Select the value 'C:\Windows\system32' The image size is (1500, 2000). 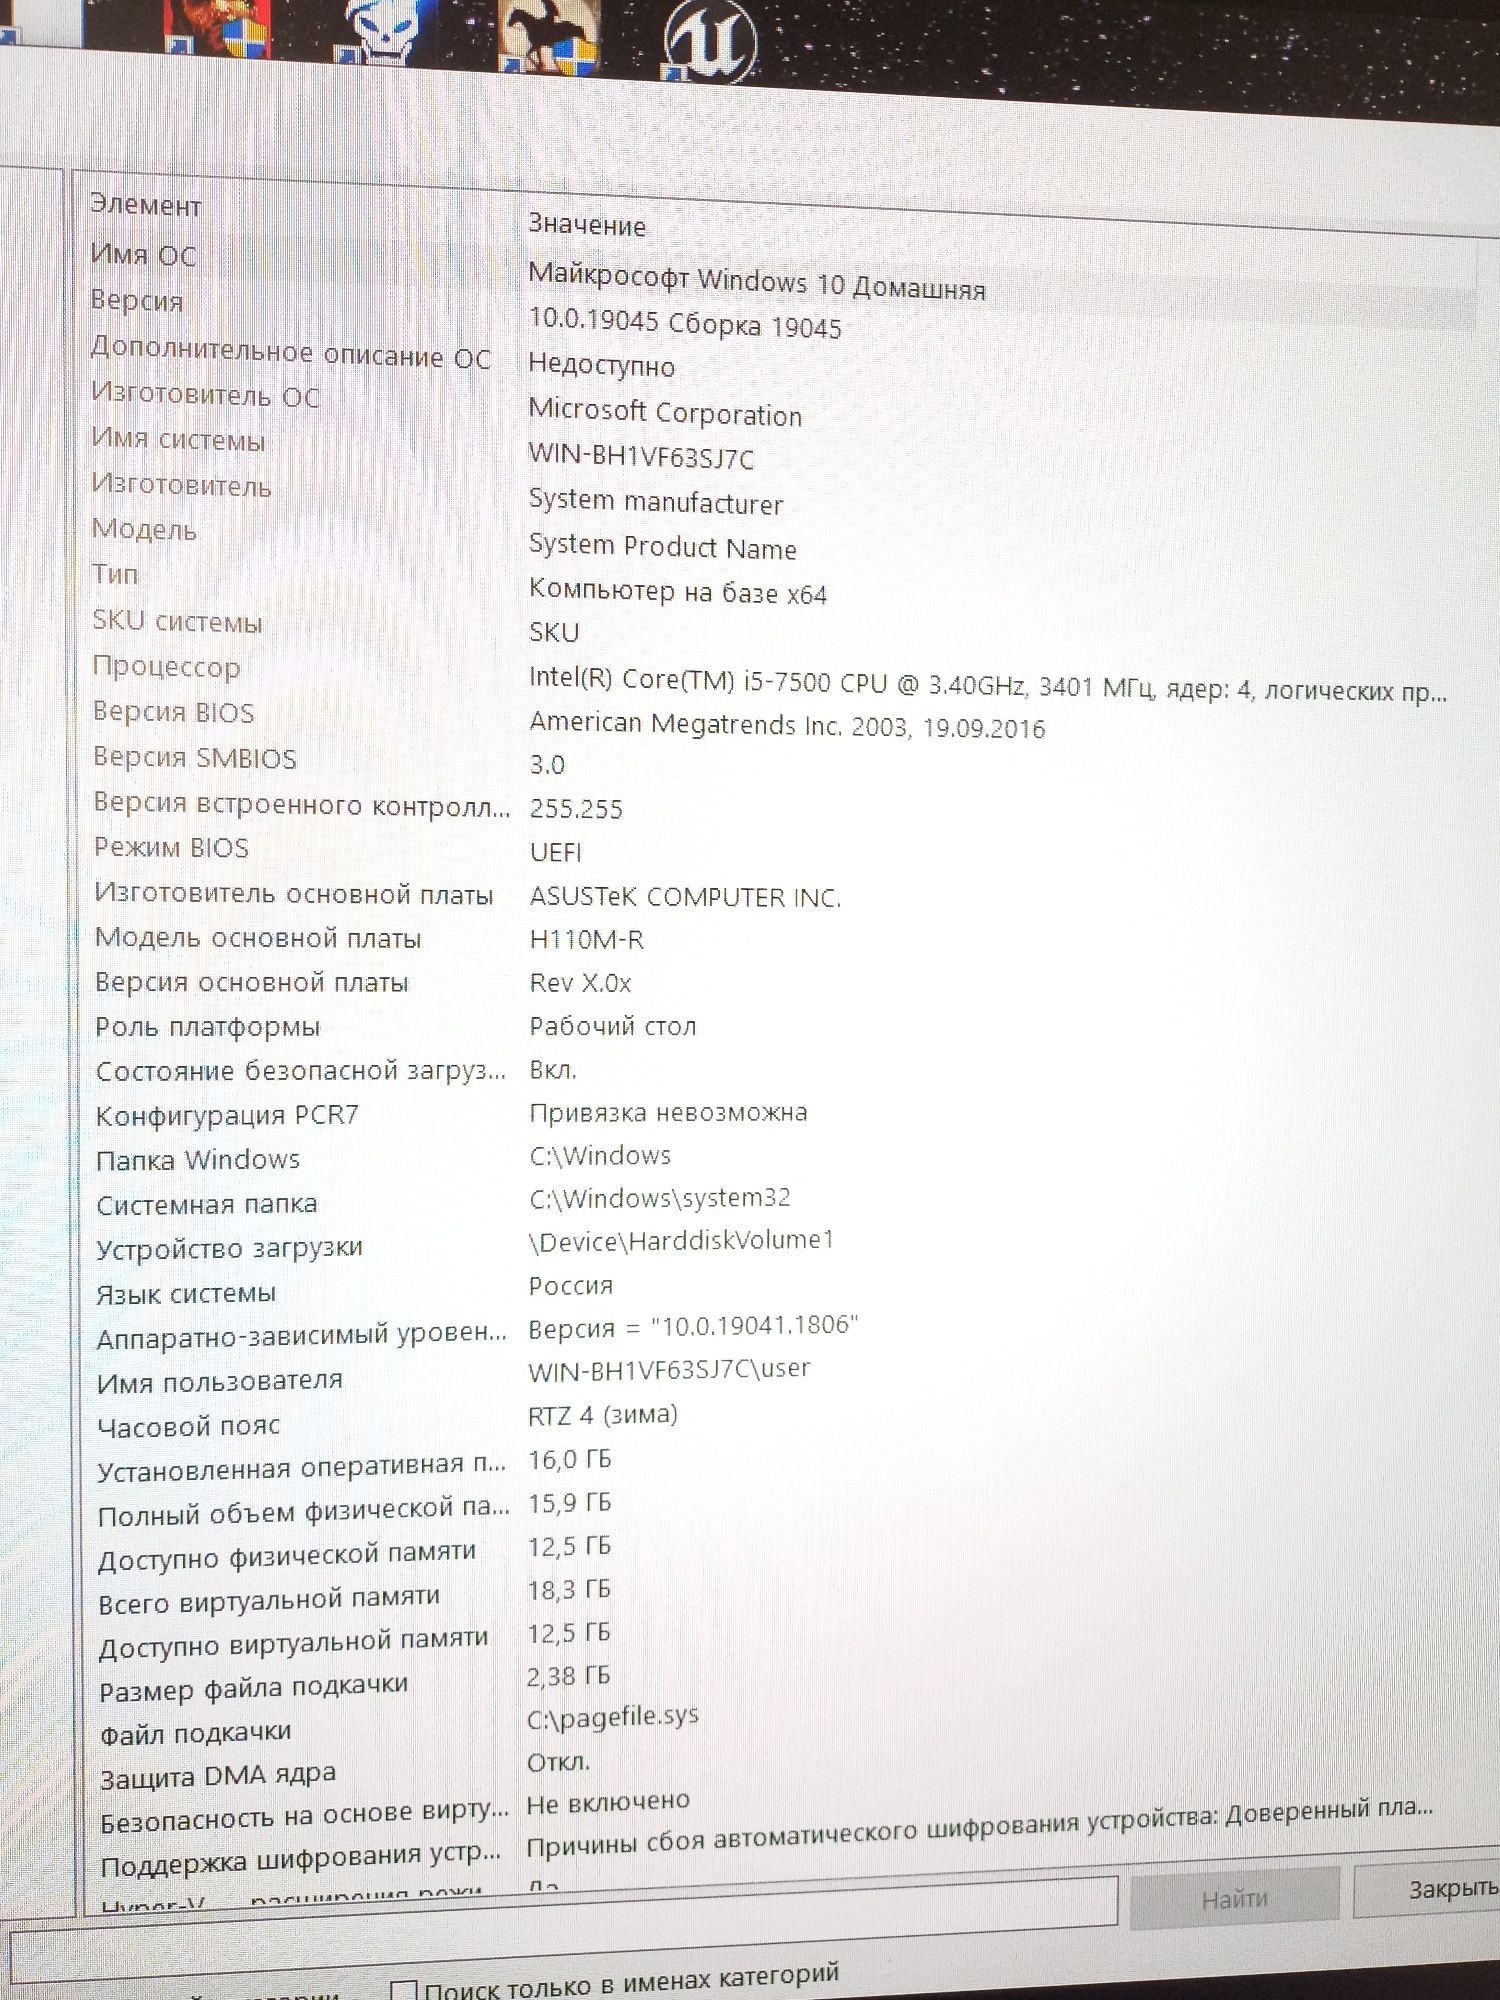click(660, 1198)
